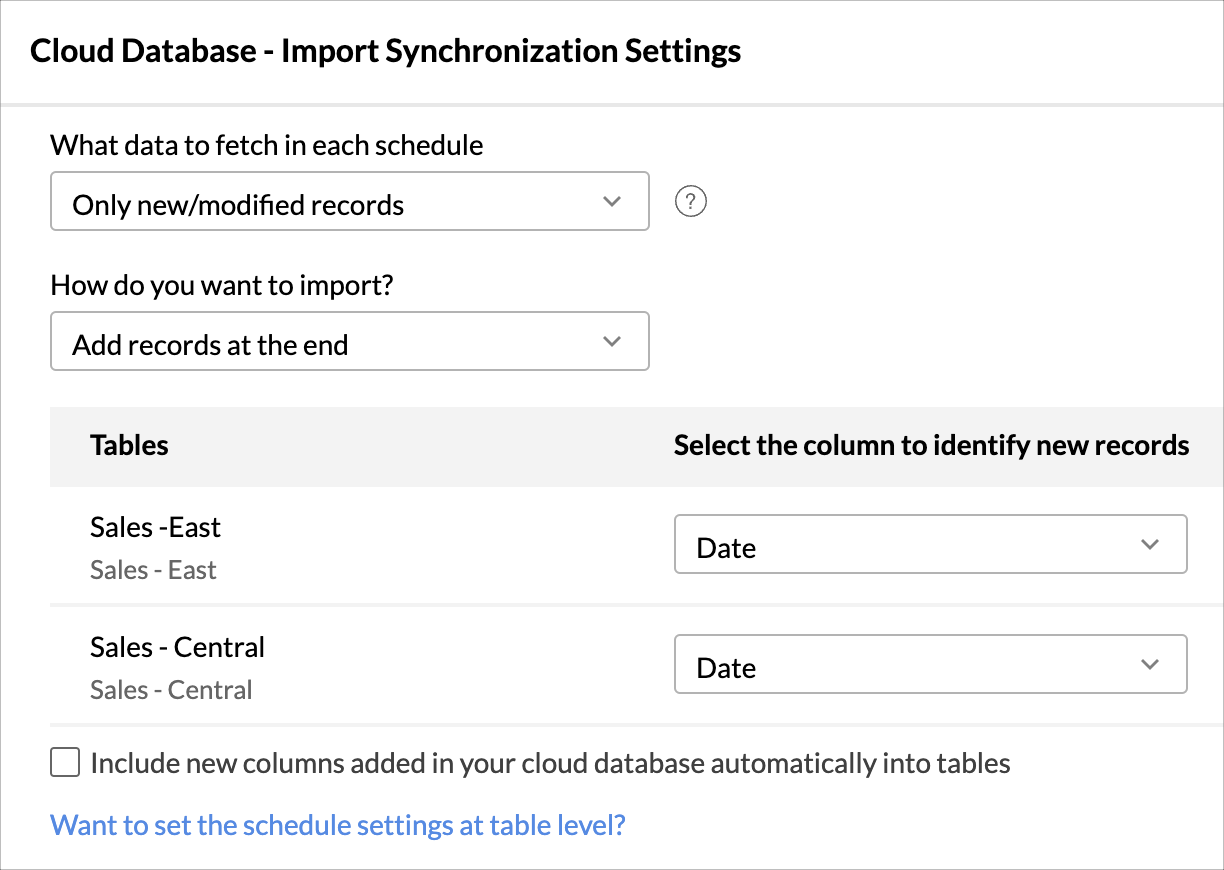Viewport: 1224px width, 870px height.
Task: Click the Import Synchronization Settings dialog title
Action: (x=386, y=51)
